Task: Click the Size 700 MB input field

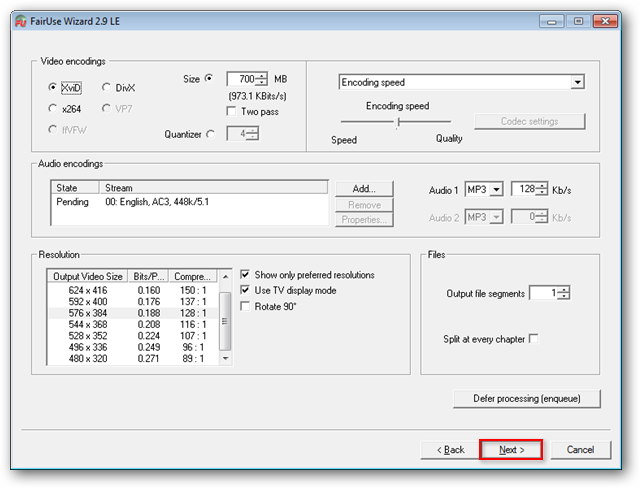Action: (x=242, y=79)
